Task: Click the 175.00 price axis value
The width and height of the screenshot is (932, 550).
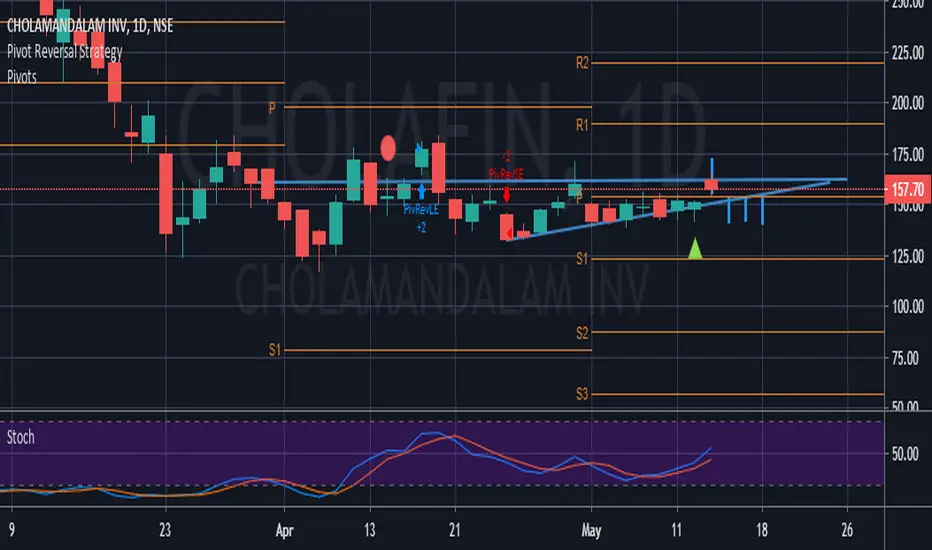Action: point(908,155)
